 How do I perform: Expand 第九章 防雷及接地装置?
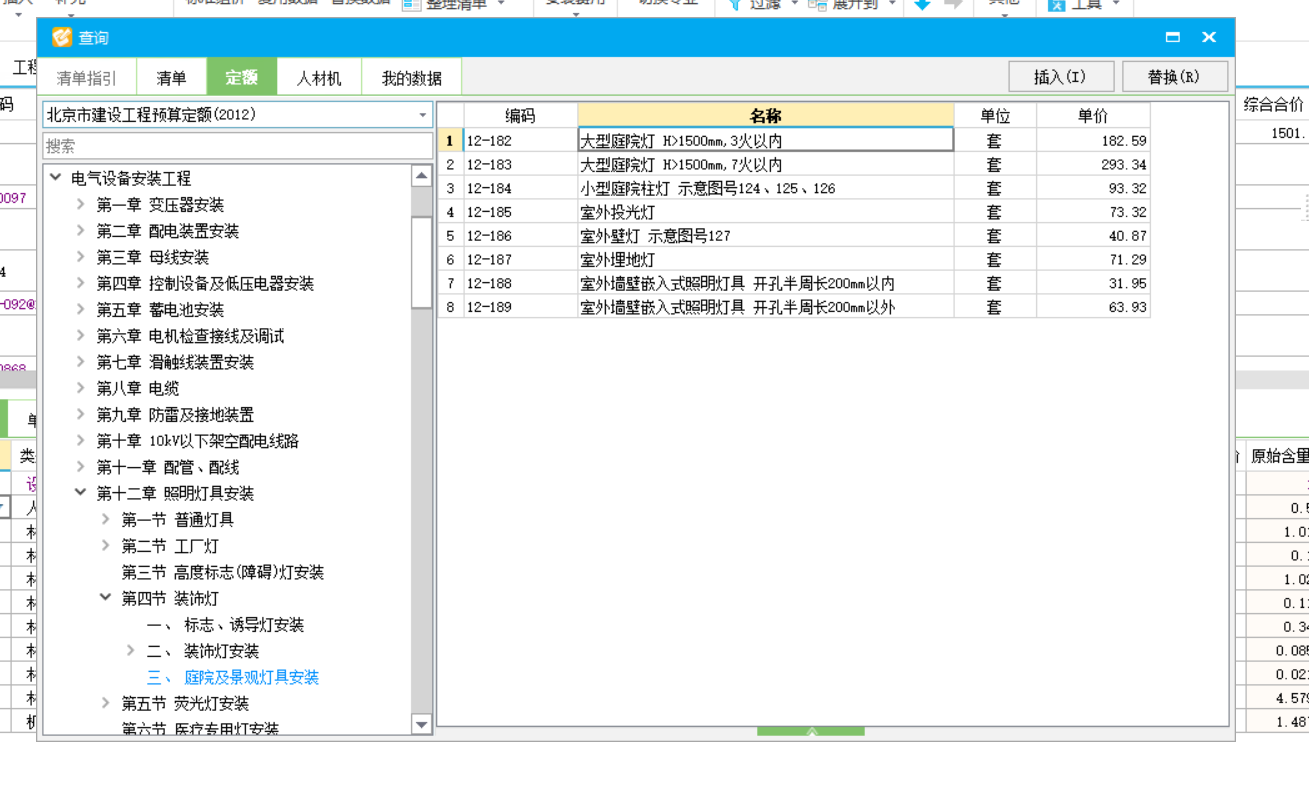[80, 415]
